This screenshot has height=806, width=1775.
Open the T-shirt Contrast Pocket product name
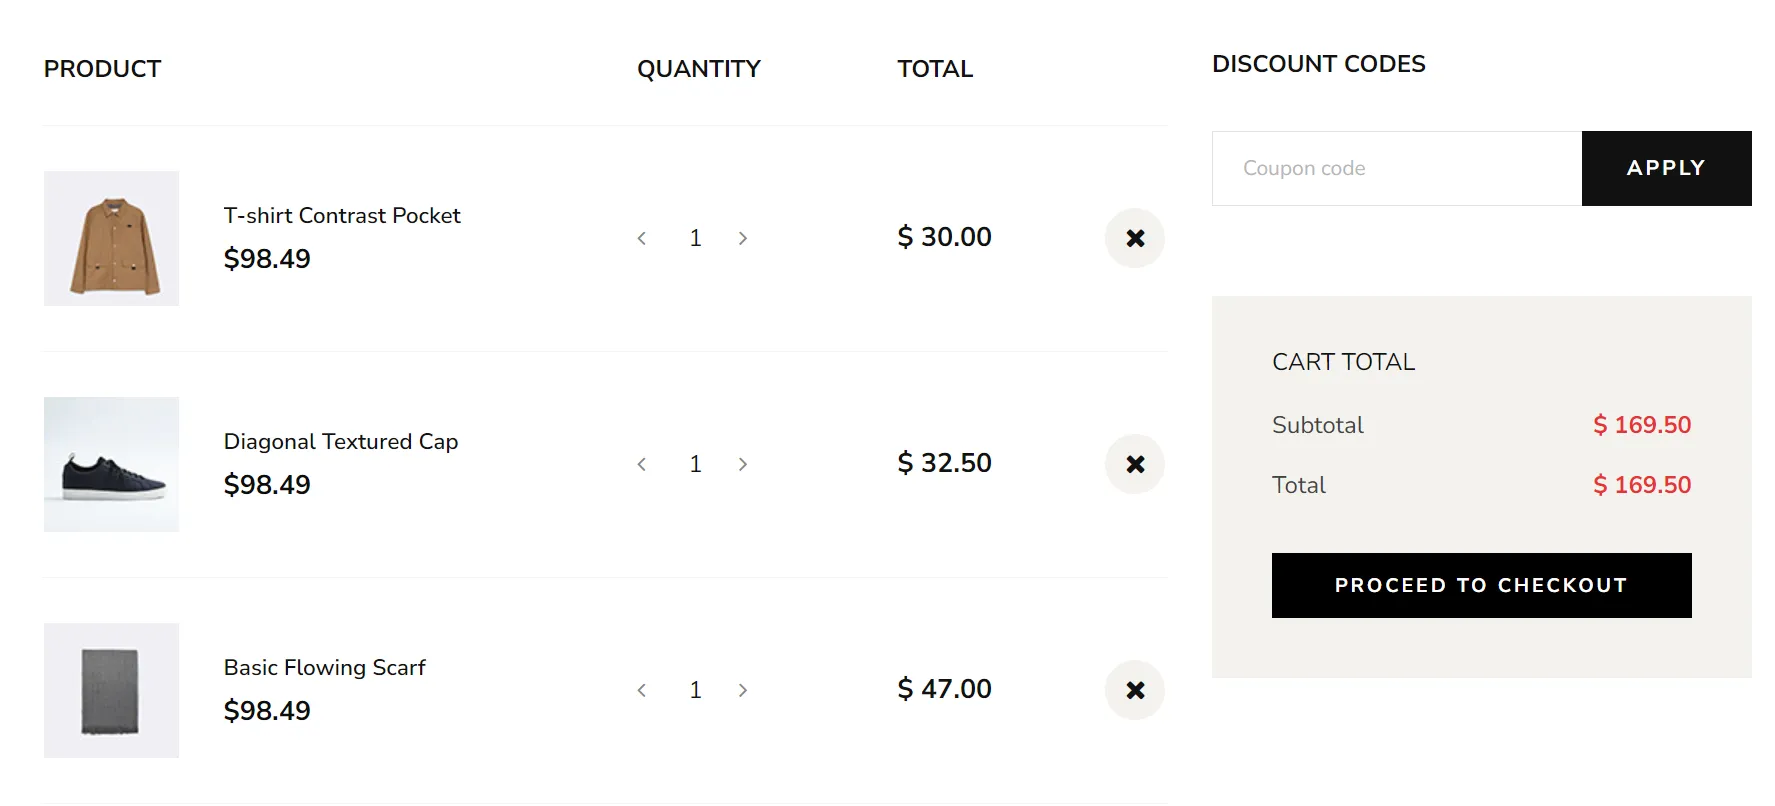(x=342, y=216)
